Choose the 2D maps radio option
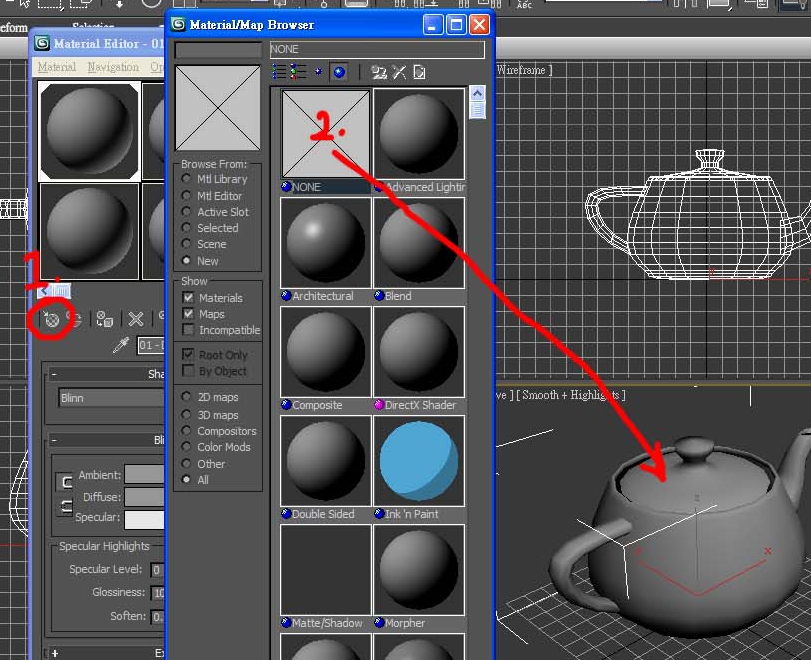 tap(187, 397)
